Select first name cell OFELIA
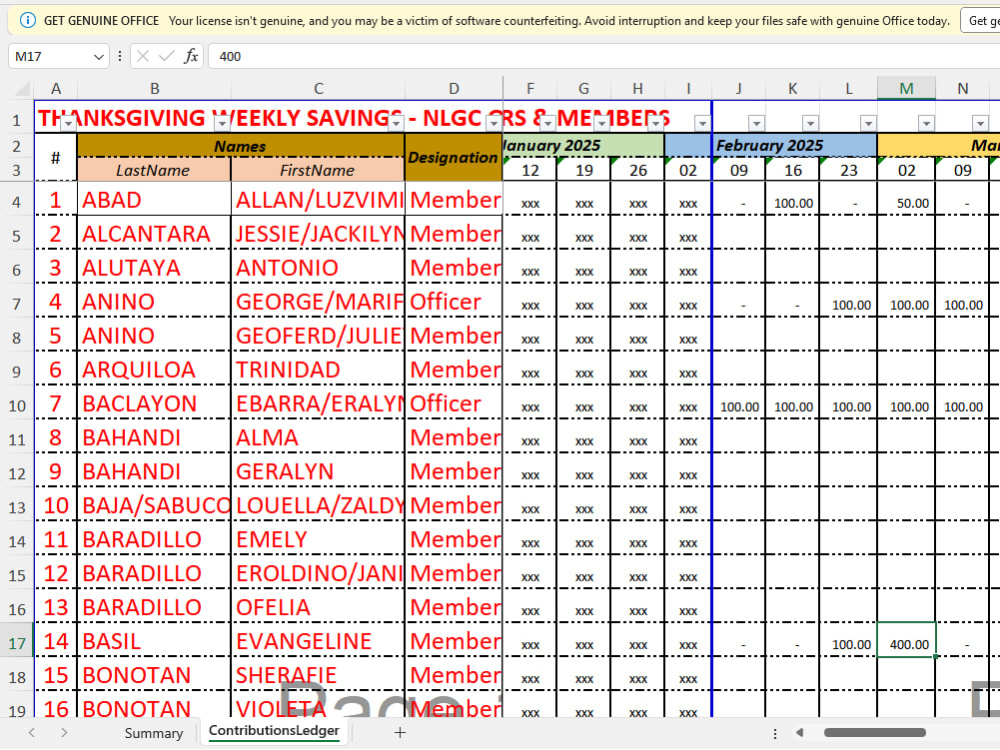 pos(318,607)
